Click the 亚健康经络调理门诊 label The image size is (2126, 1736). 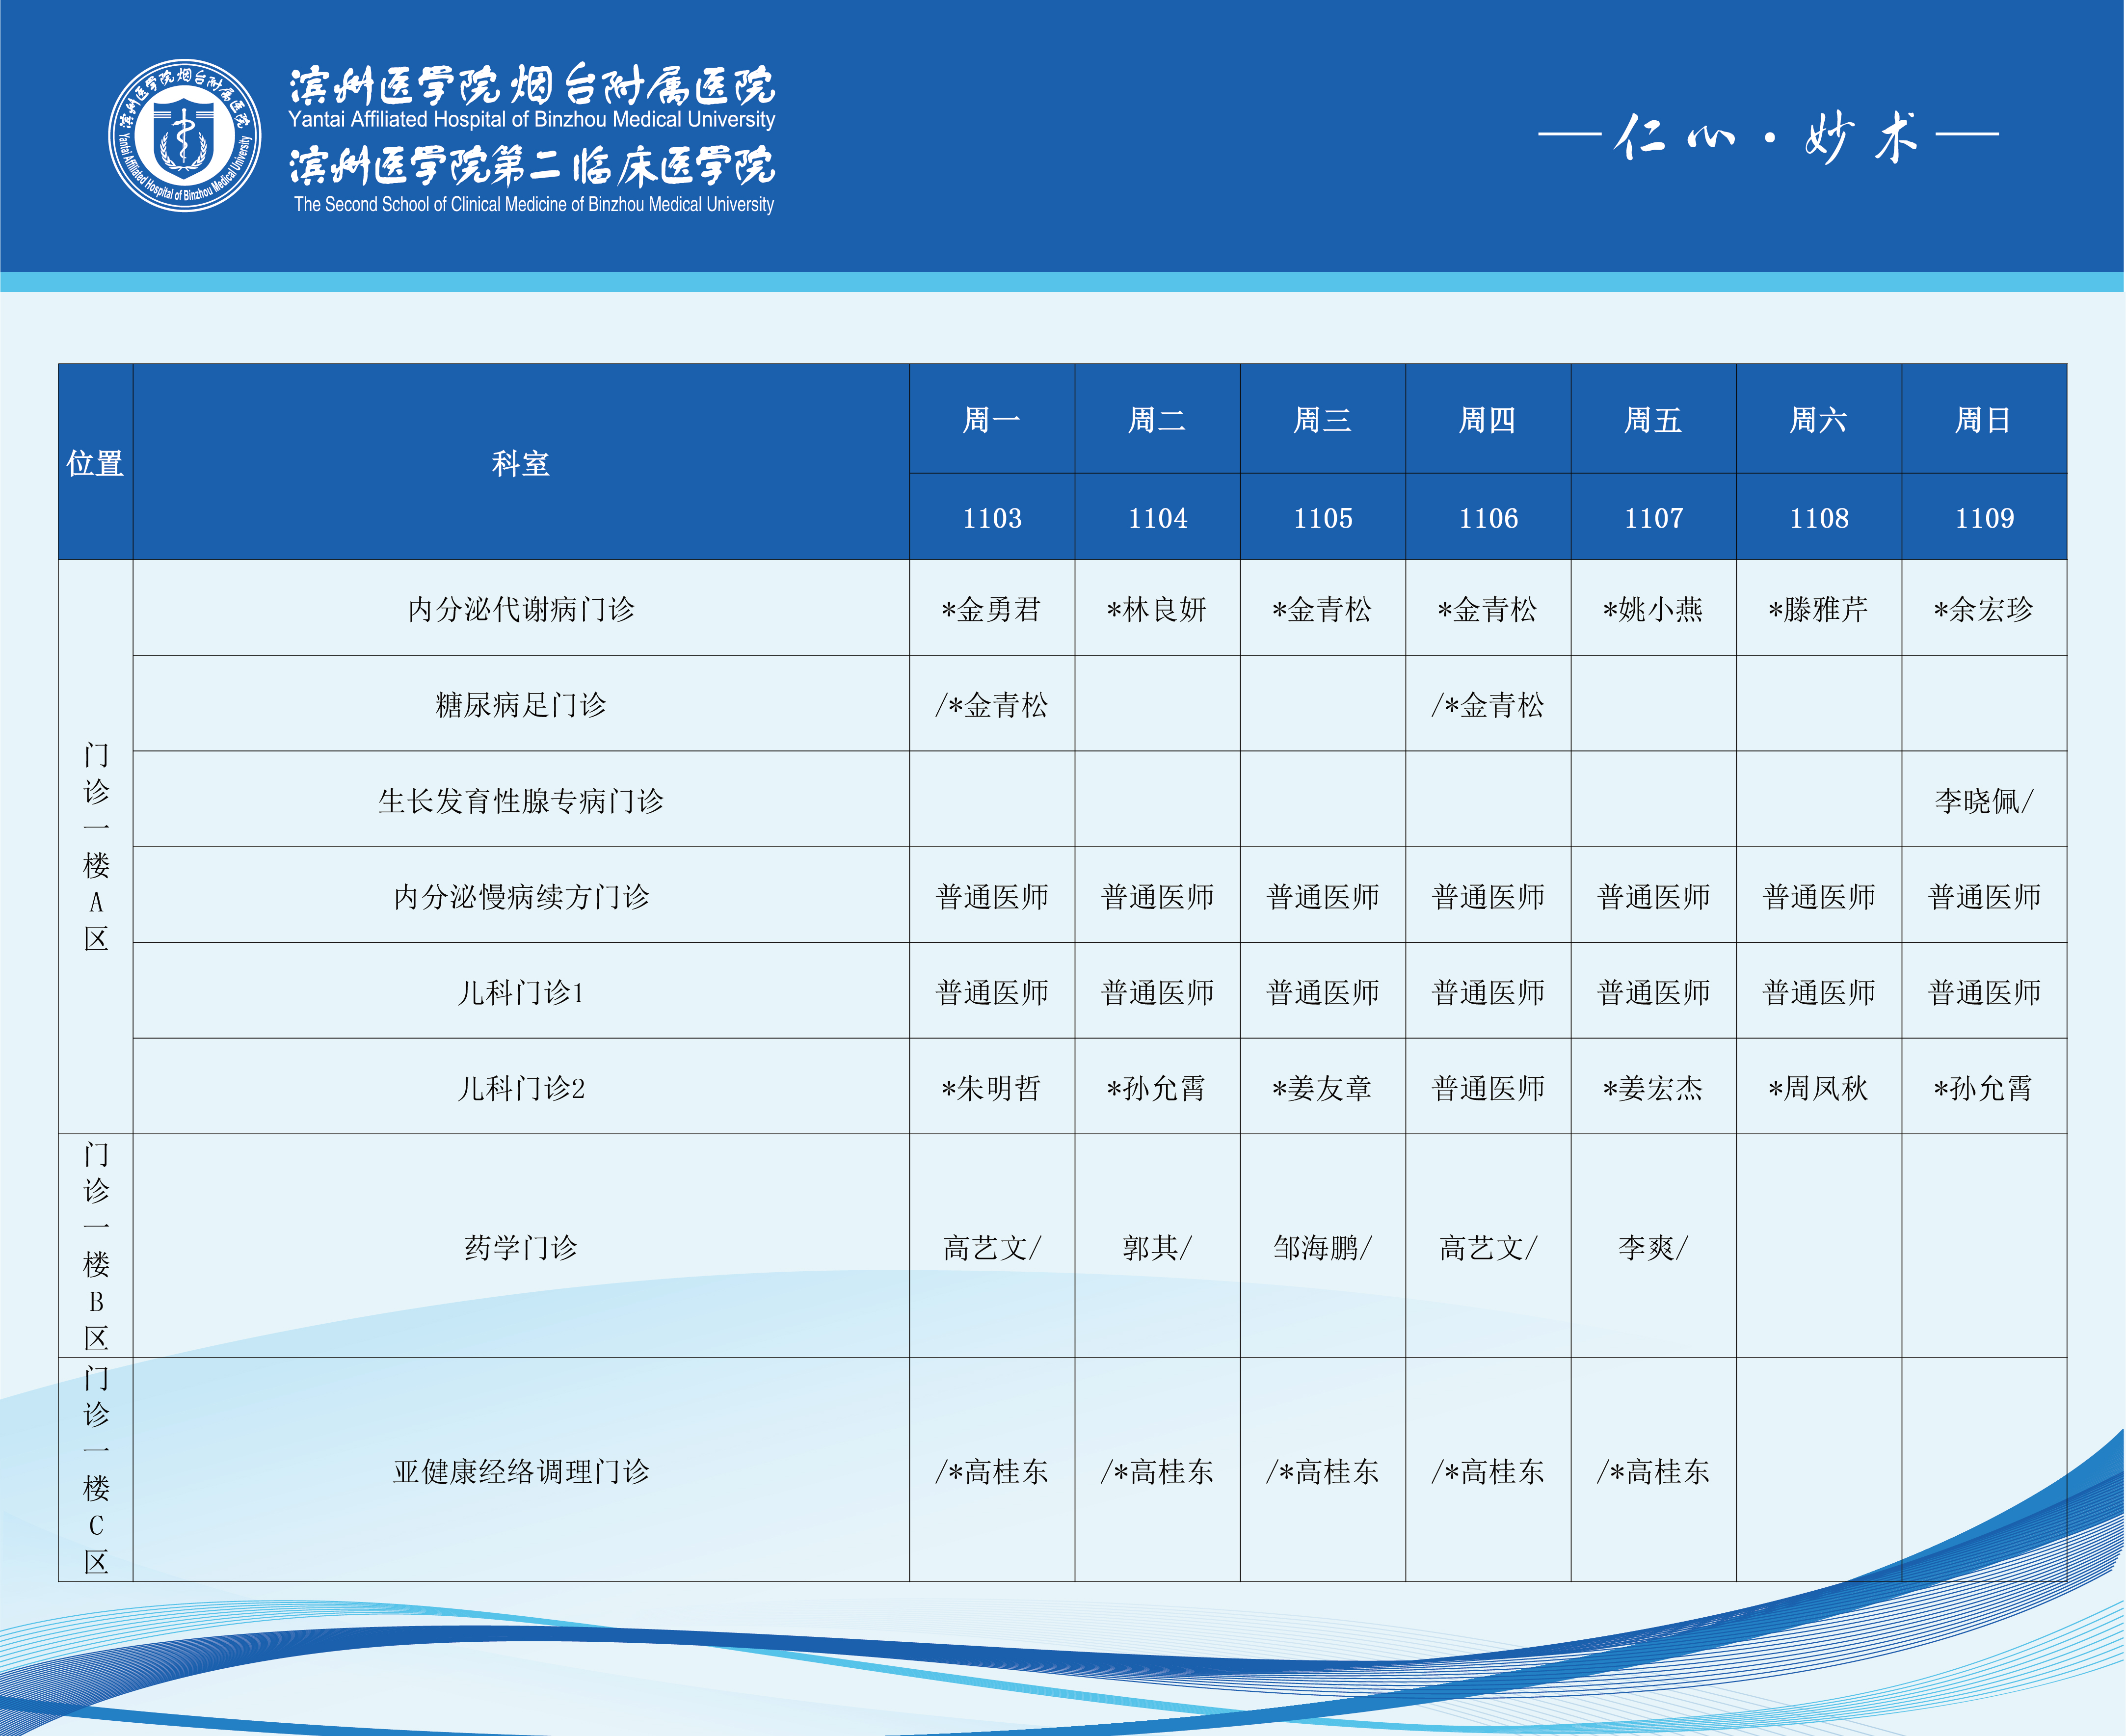520,1471
